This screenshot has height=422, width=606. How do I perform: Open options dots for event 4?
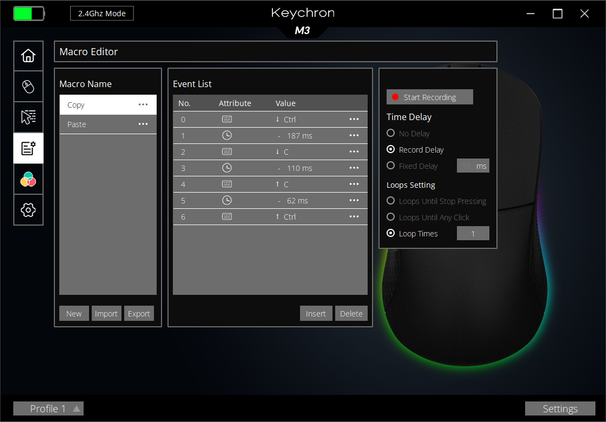[x=354, y=184]
